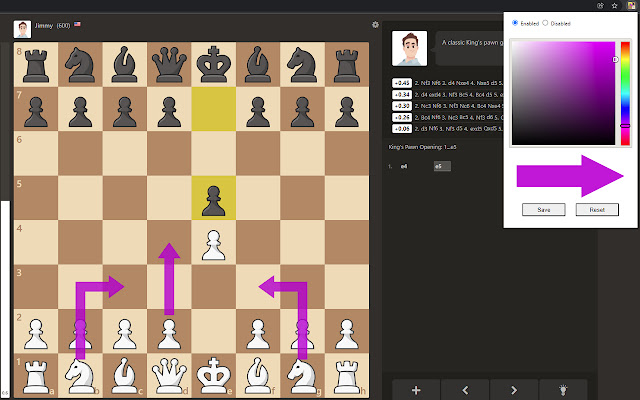The image size is (640, 400).
Task: Click the bookmark star in browser bar
Action: point(614,6)
